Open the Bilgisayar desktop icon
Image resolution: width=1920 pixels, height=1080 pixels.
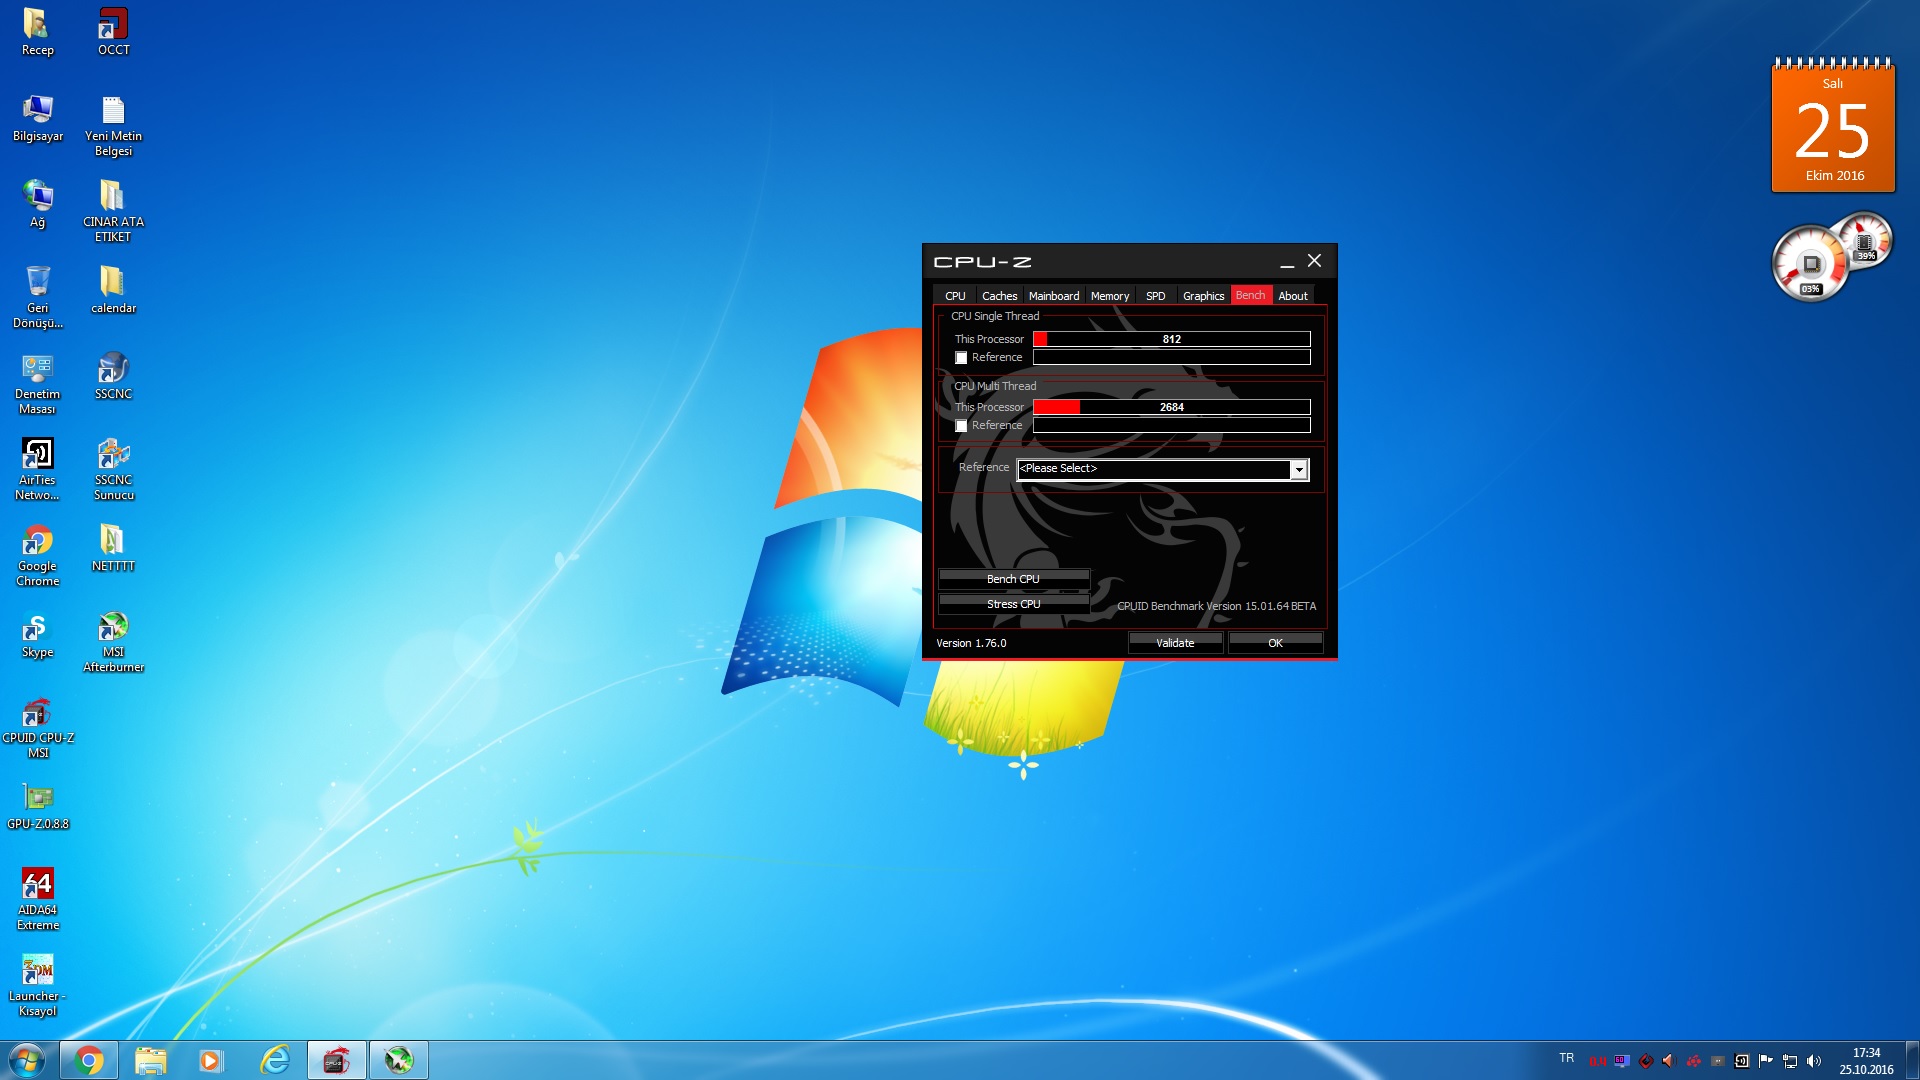pos(37,118)
